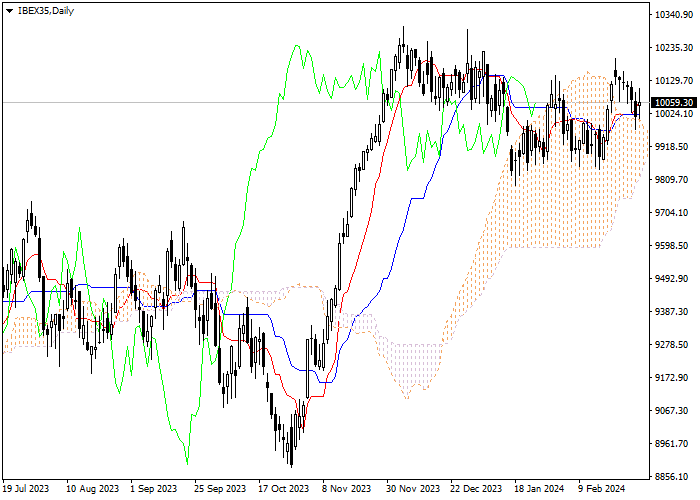Open the IBEX35 chart dropdown triangle
700x500 pixels.
point(9,11)
